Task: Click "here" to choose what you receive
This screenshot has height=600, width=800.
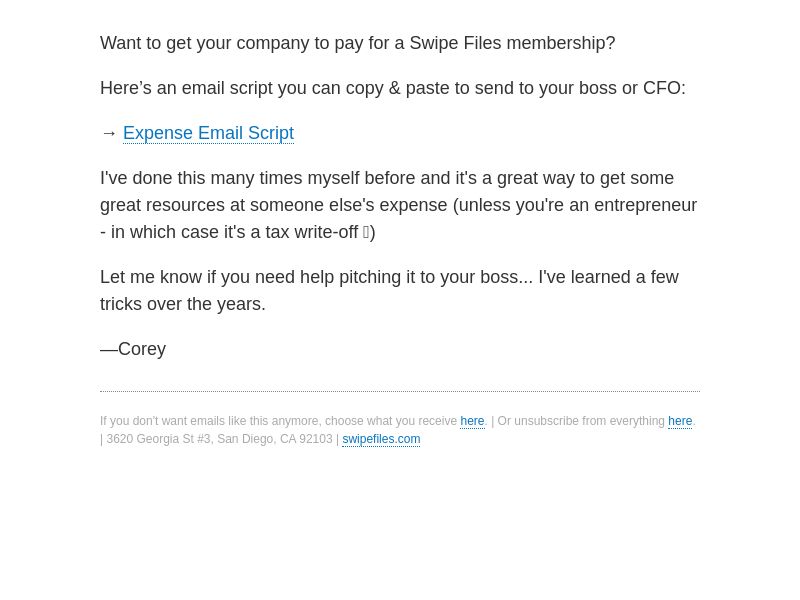Action: [x=472, y=421]
